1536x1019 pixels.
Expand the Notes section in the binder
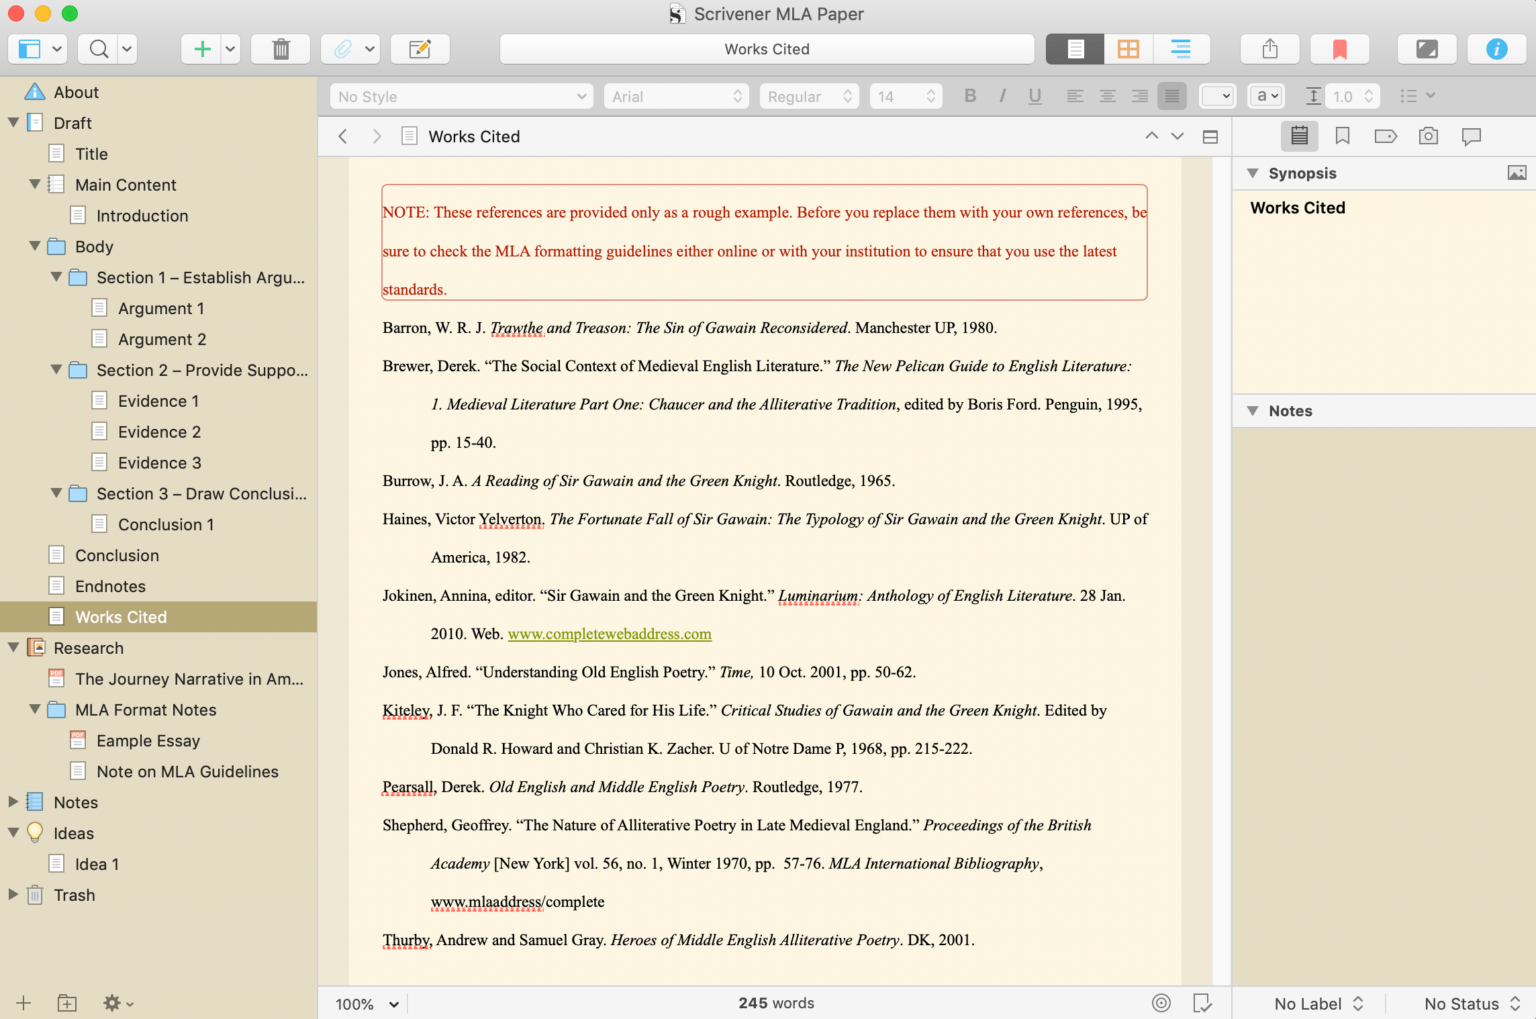(x=13, y=801)
